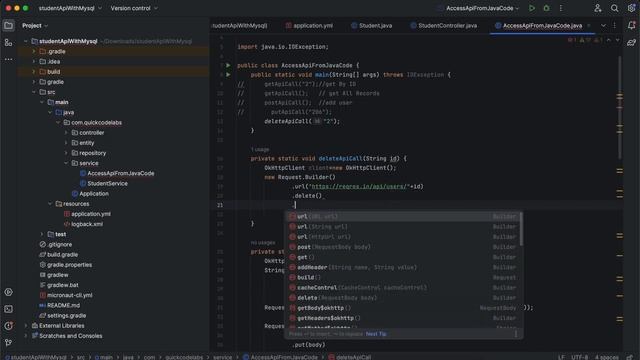Open build.gradle file
This screenshot has width=640, height=360.
62,255
